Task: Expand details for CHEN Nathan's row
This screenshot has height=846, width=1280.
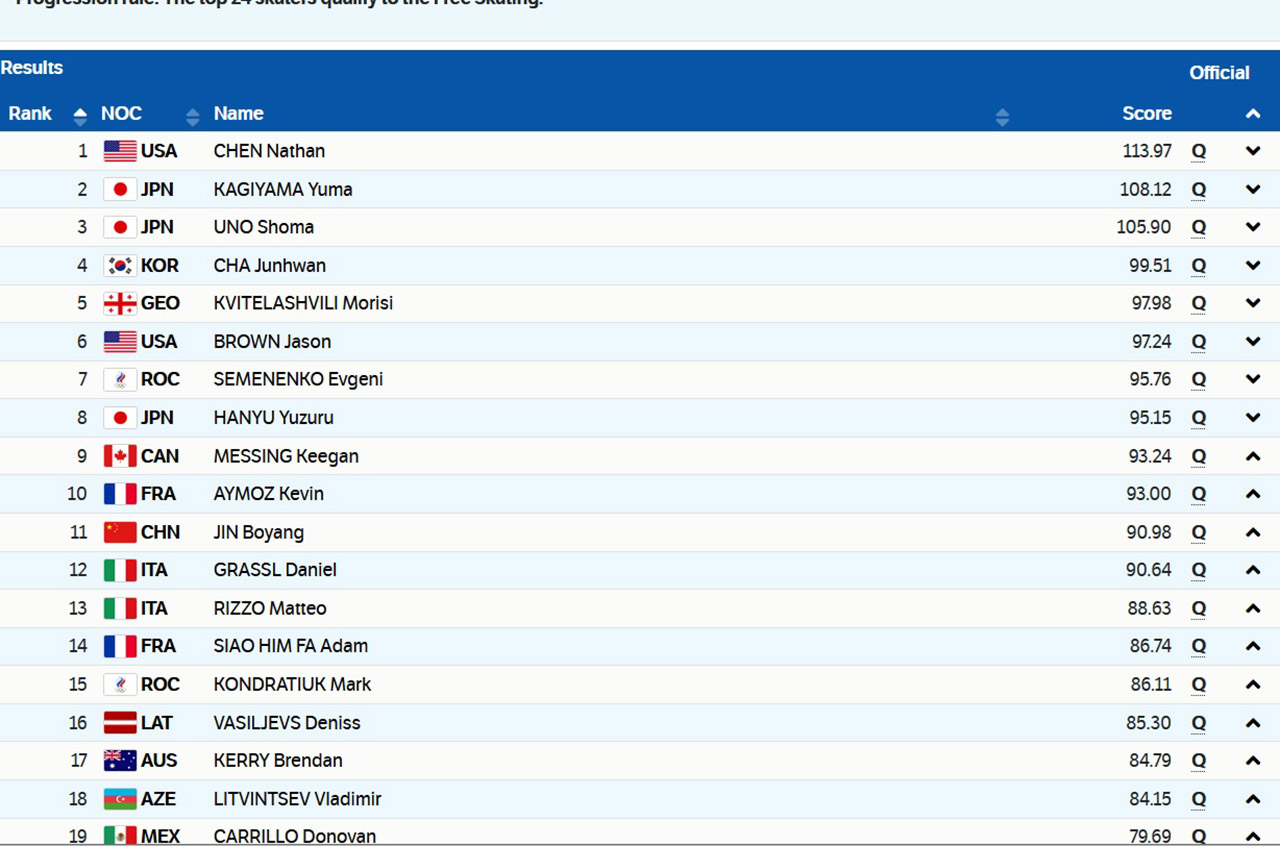Action: click(x=1253, y=151)
